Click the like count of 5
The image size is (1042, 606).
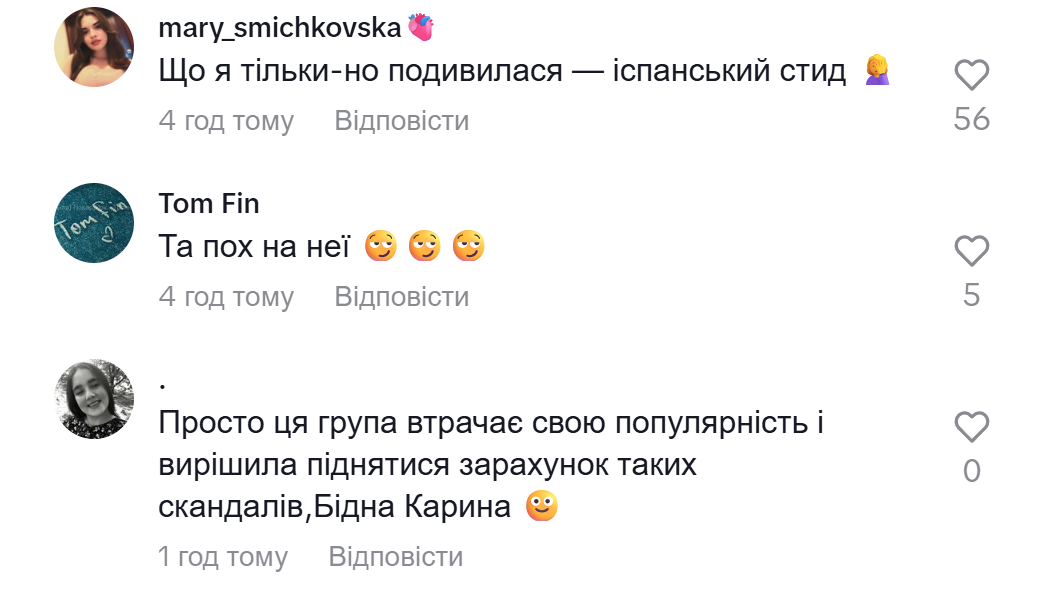tap(971, 296)
